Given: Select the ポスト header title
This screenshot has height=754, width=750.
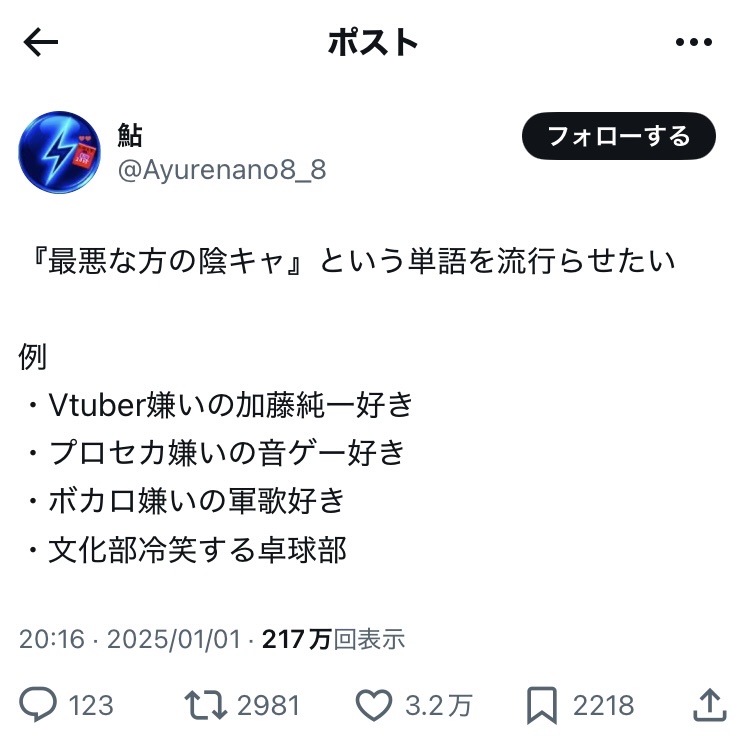Looking at the screenshot, I should (373, 42).
